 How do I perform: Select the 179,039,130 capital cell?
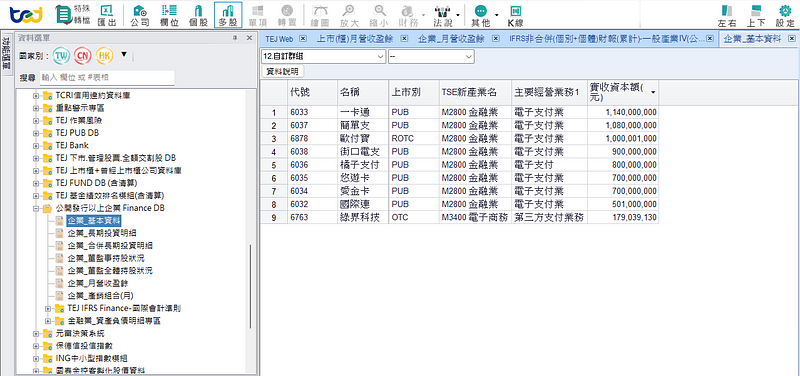623,217
